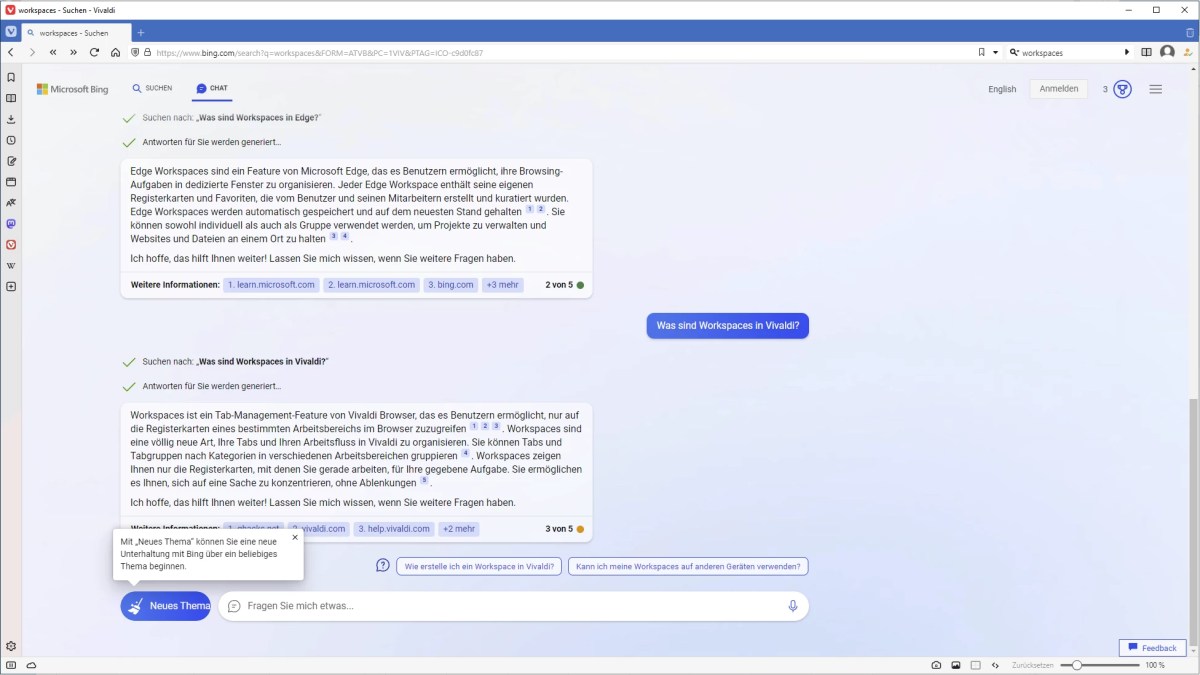Open the Downloads panel
This screenshot has height=675, width=1200.
(x=11, y=119)
